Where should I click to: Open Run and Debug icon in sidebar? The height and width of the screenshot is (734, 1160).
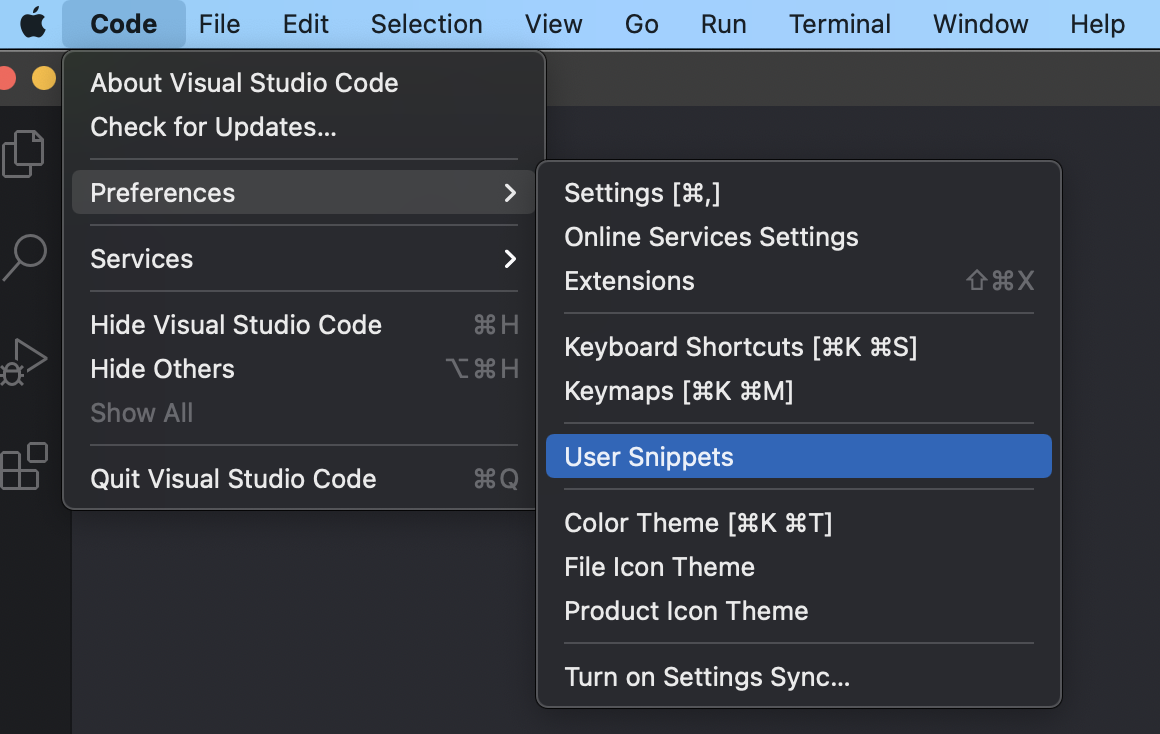pos(24,361)
